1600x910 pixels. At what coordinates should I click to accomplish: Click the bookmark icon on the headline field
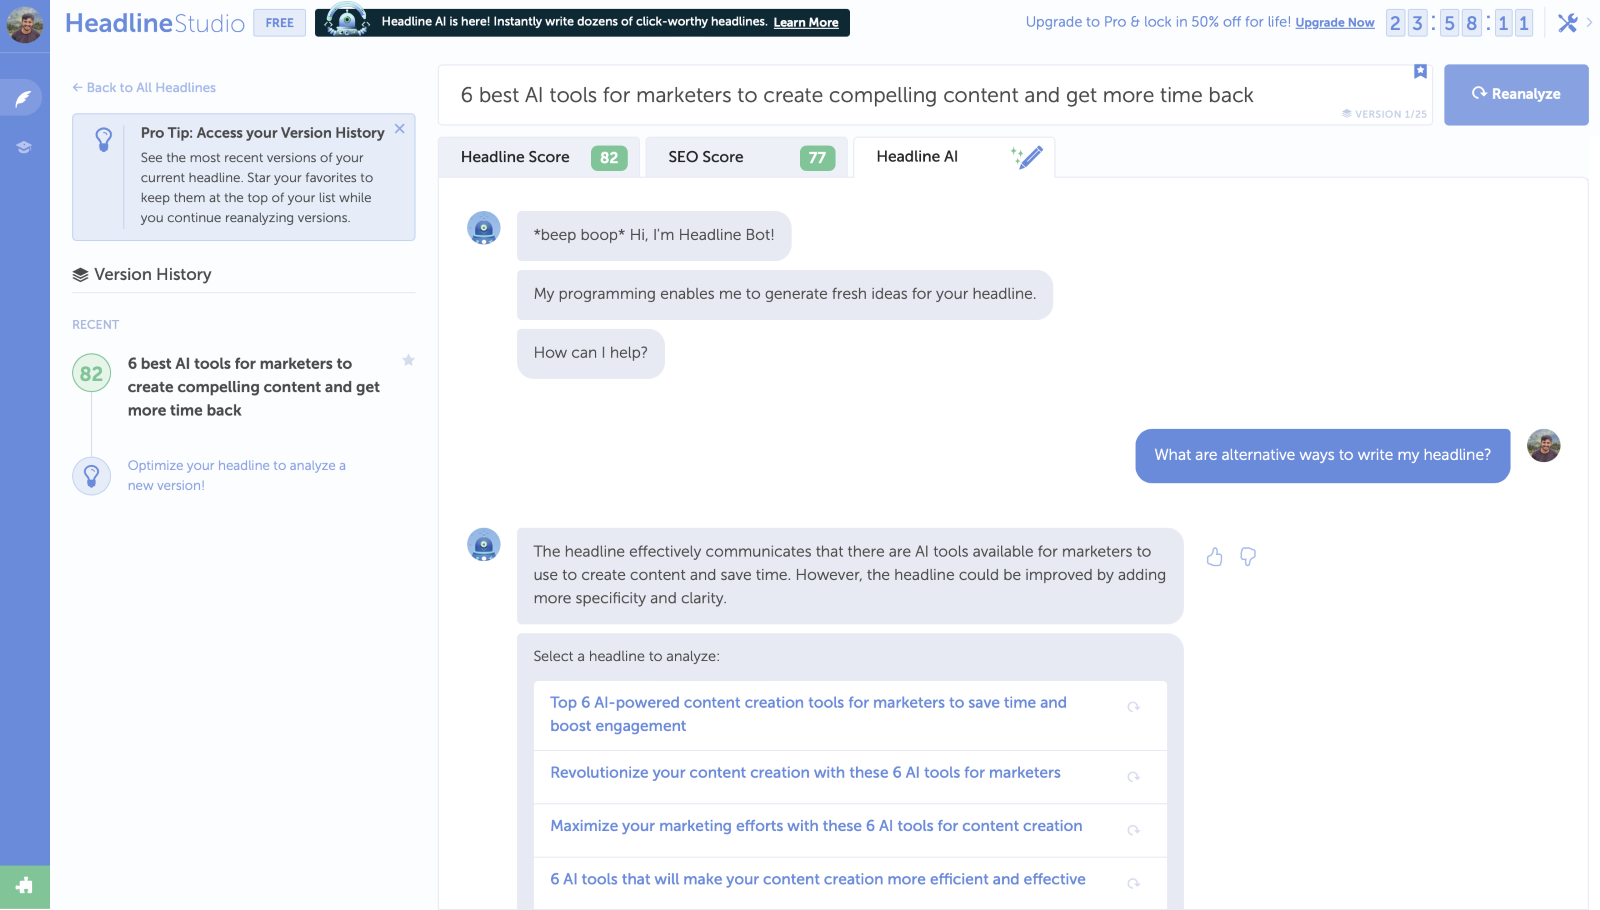(x=1420, y=71)
